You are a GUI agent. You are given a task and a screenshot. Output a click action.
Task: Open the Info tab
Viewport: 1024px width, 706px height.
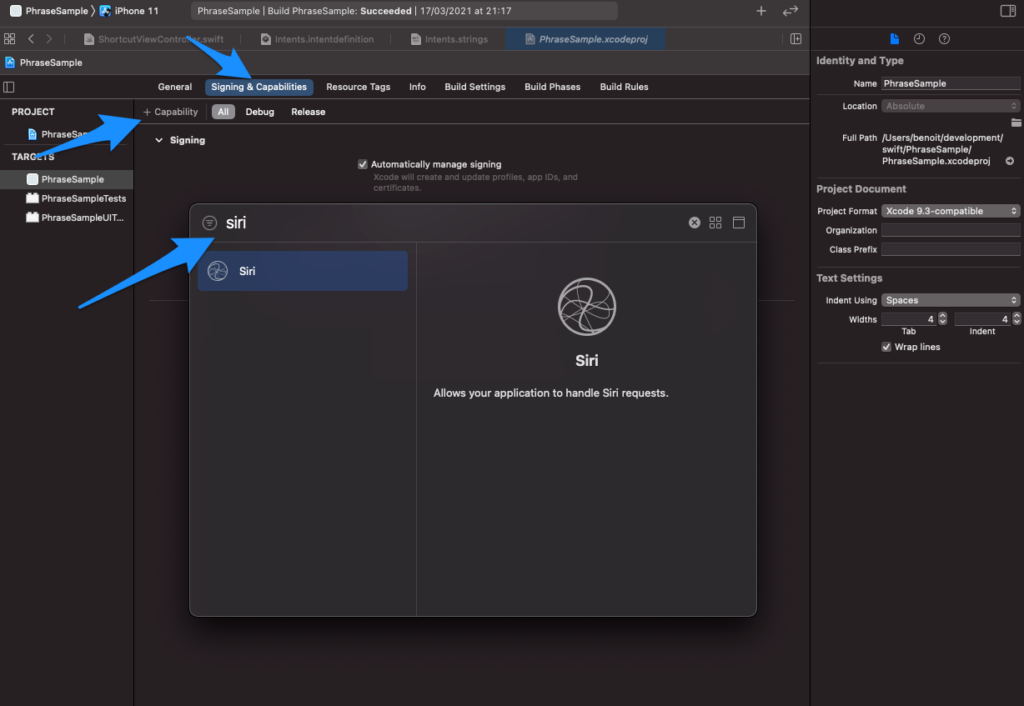[417, 87]
